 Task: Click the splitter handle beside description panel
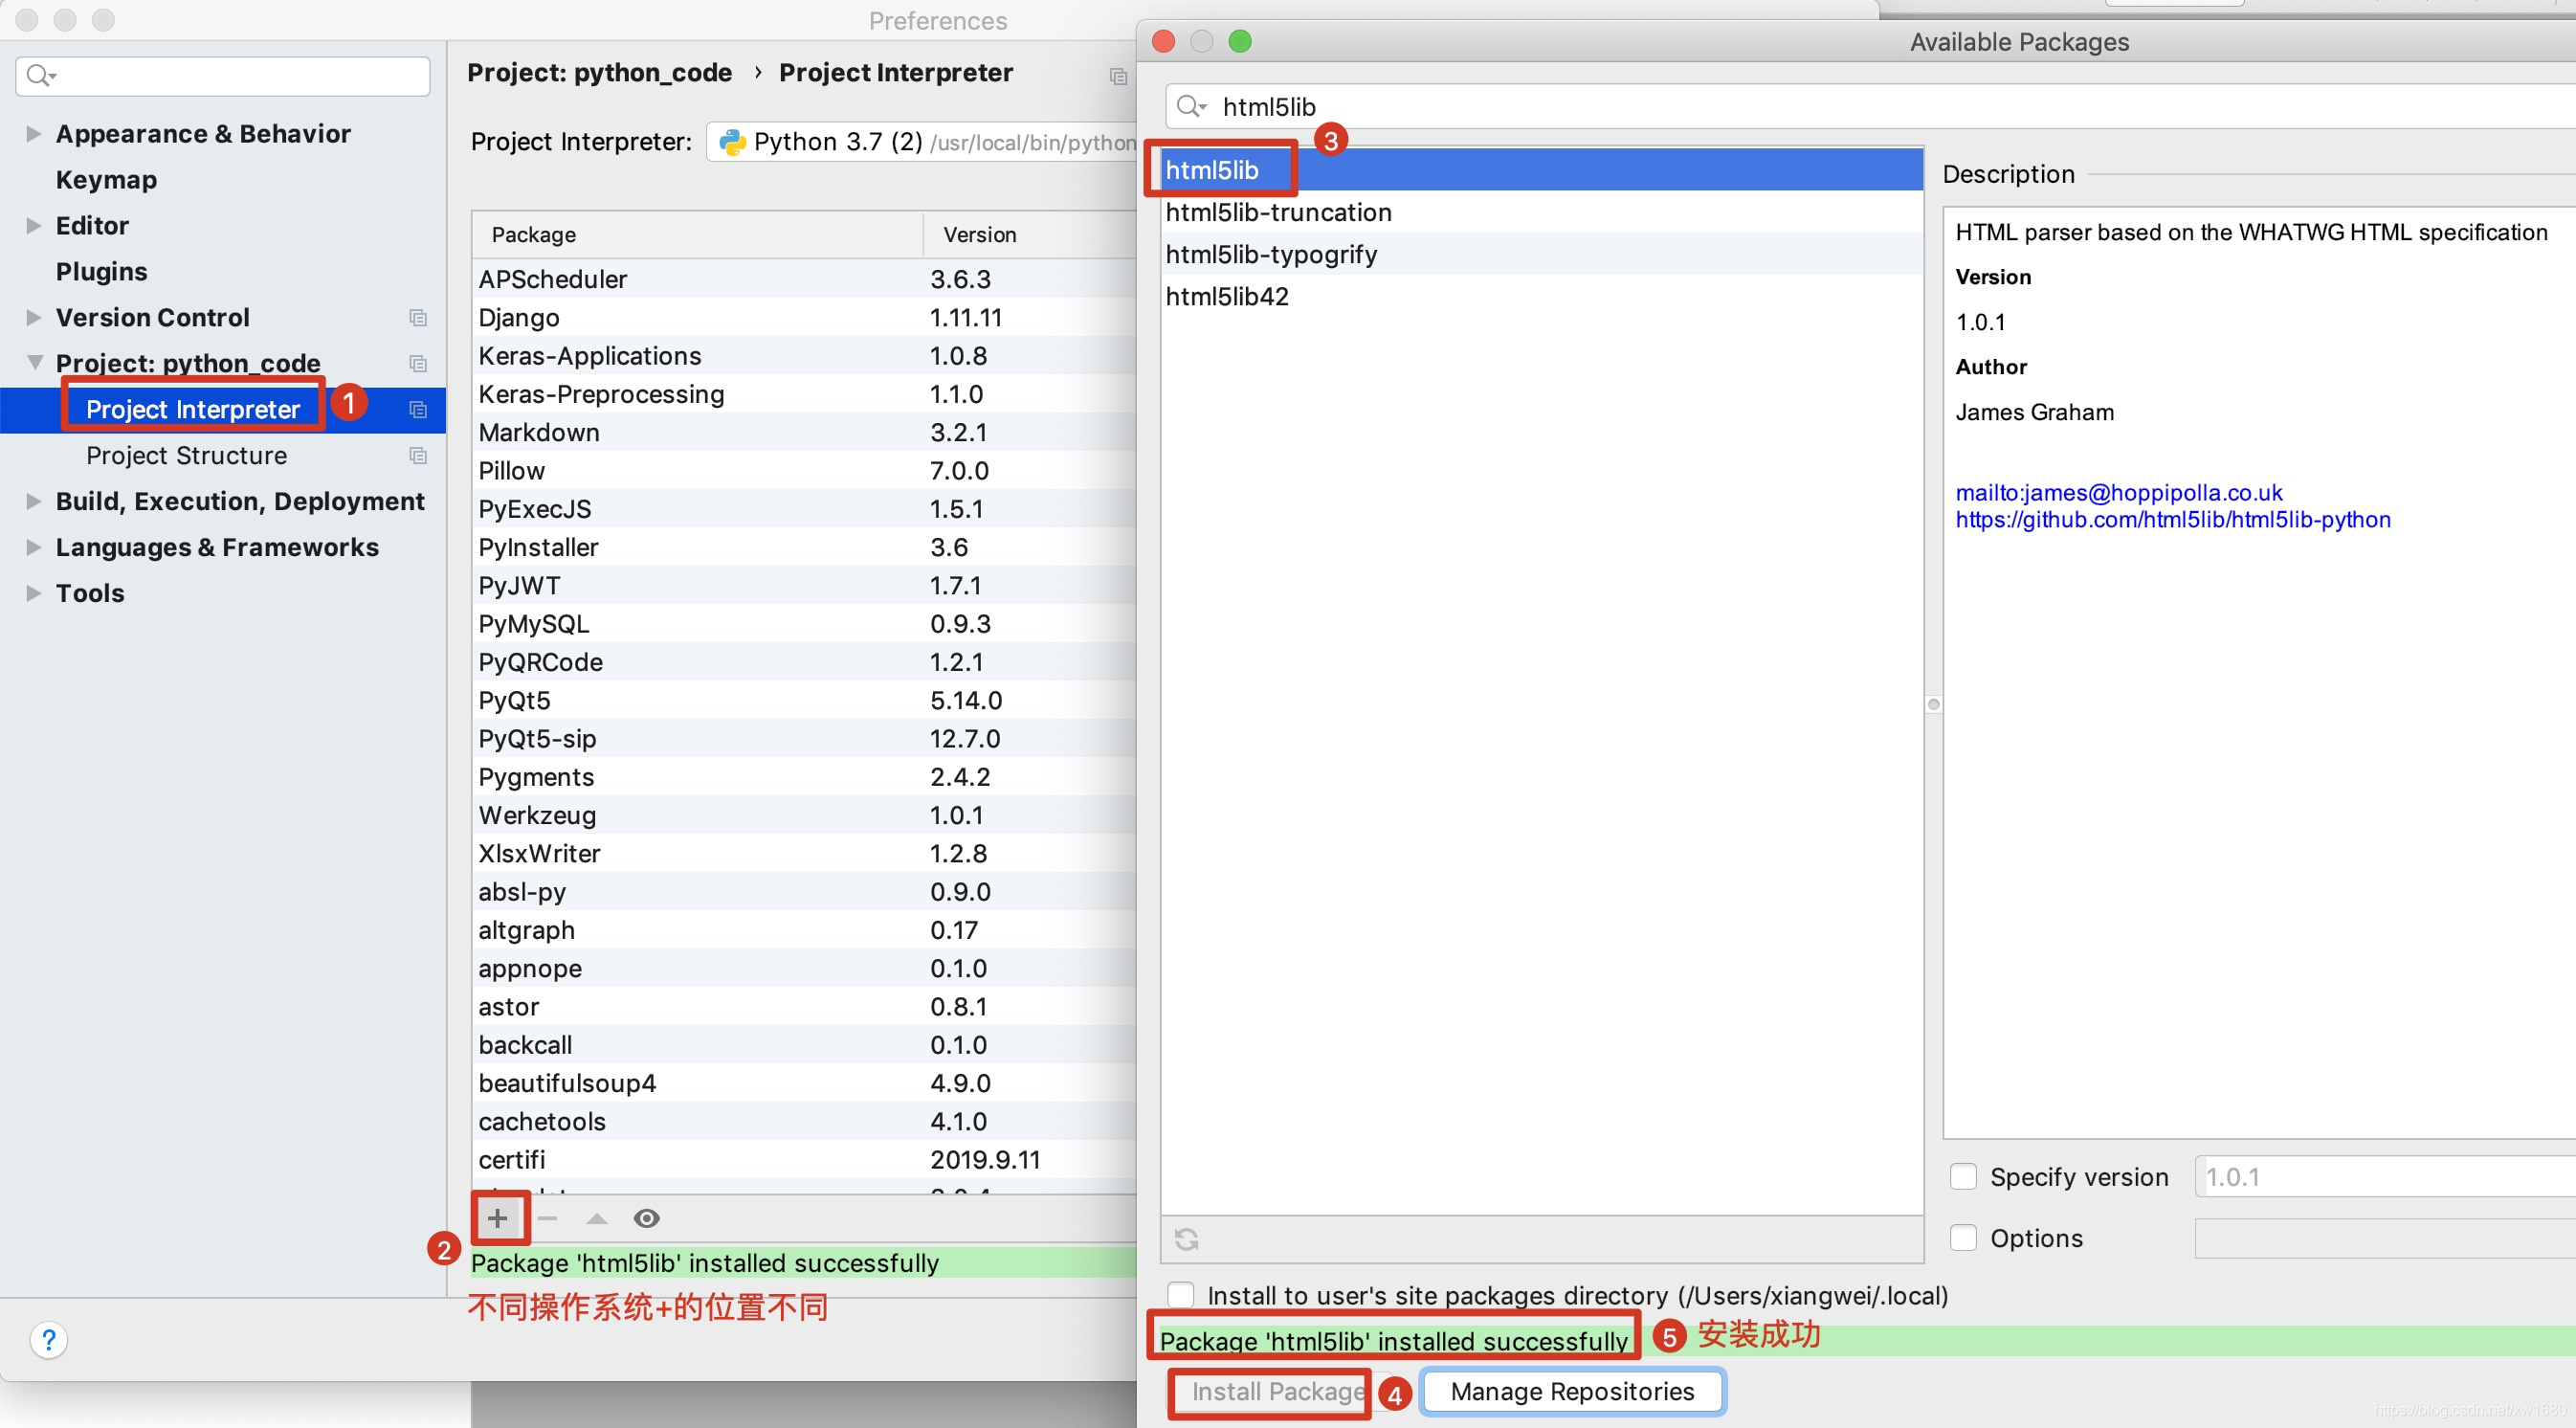tap(1933, 705)
